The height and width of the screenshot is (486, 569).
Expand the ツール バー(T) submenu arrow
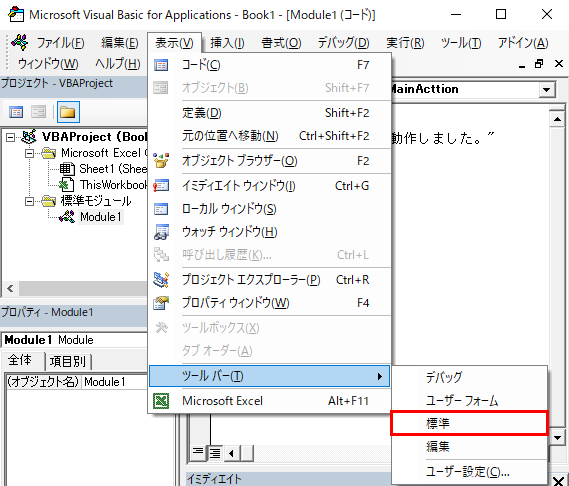coord(380,376)
